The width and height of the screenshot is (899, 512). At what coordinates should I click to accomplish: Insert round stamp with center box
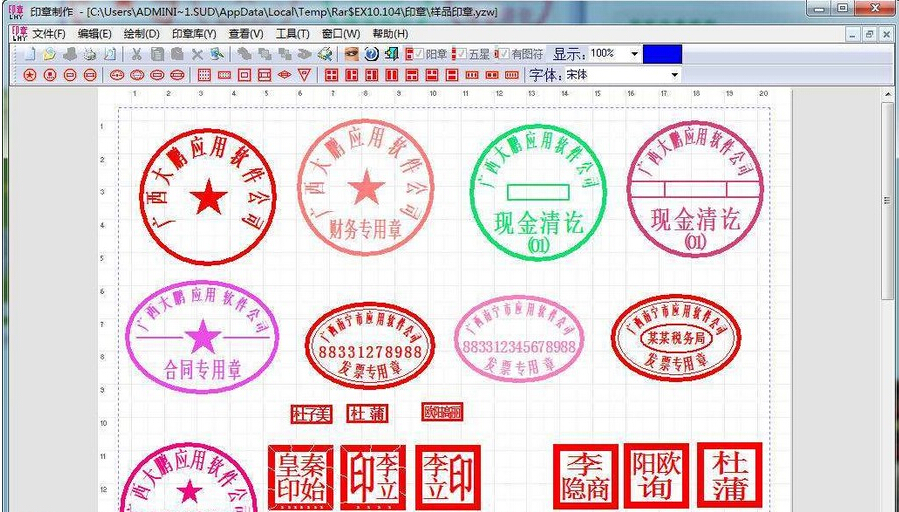70,75
